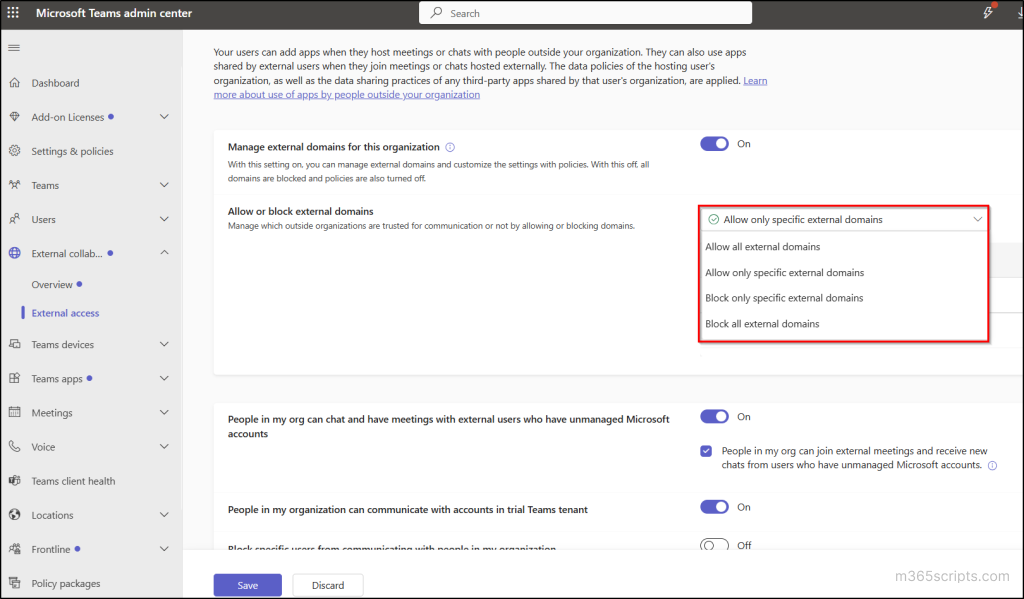The height and width of the screenshot is (599, 1024).
Task: Expand the Teams apps chevron
Action: click(x=165, y=378)
